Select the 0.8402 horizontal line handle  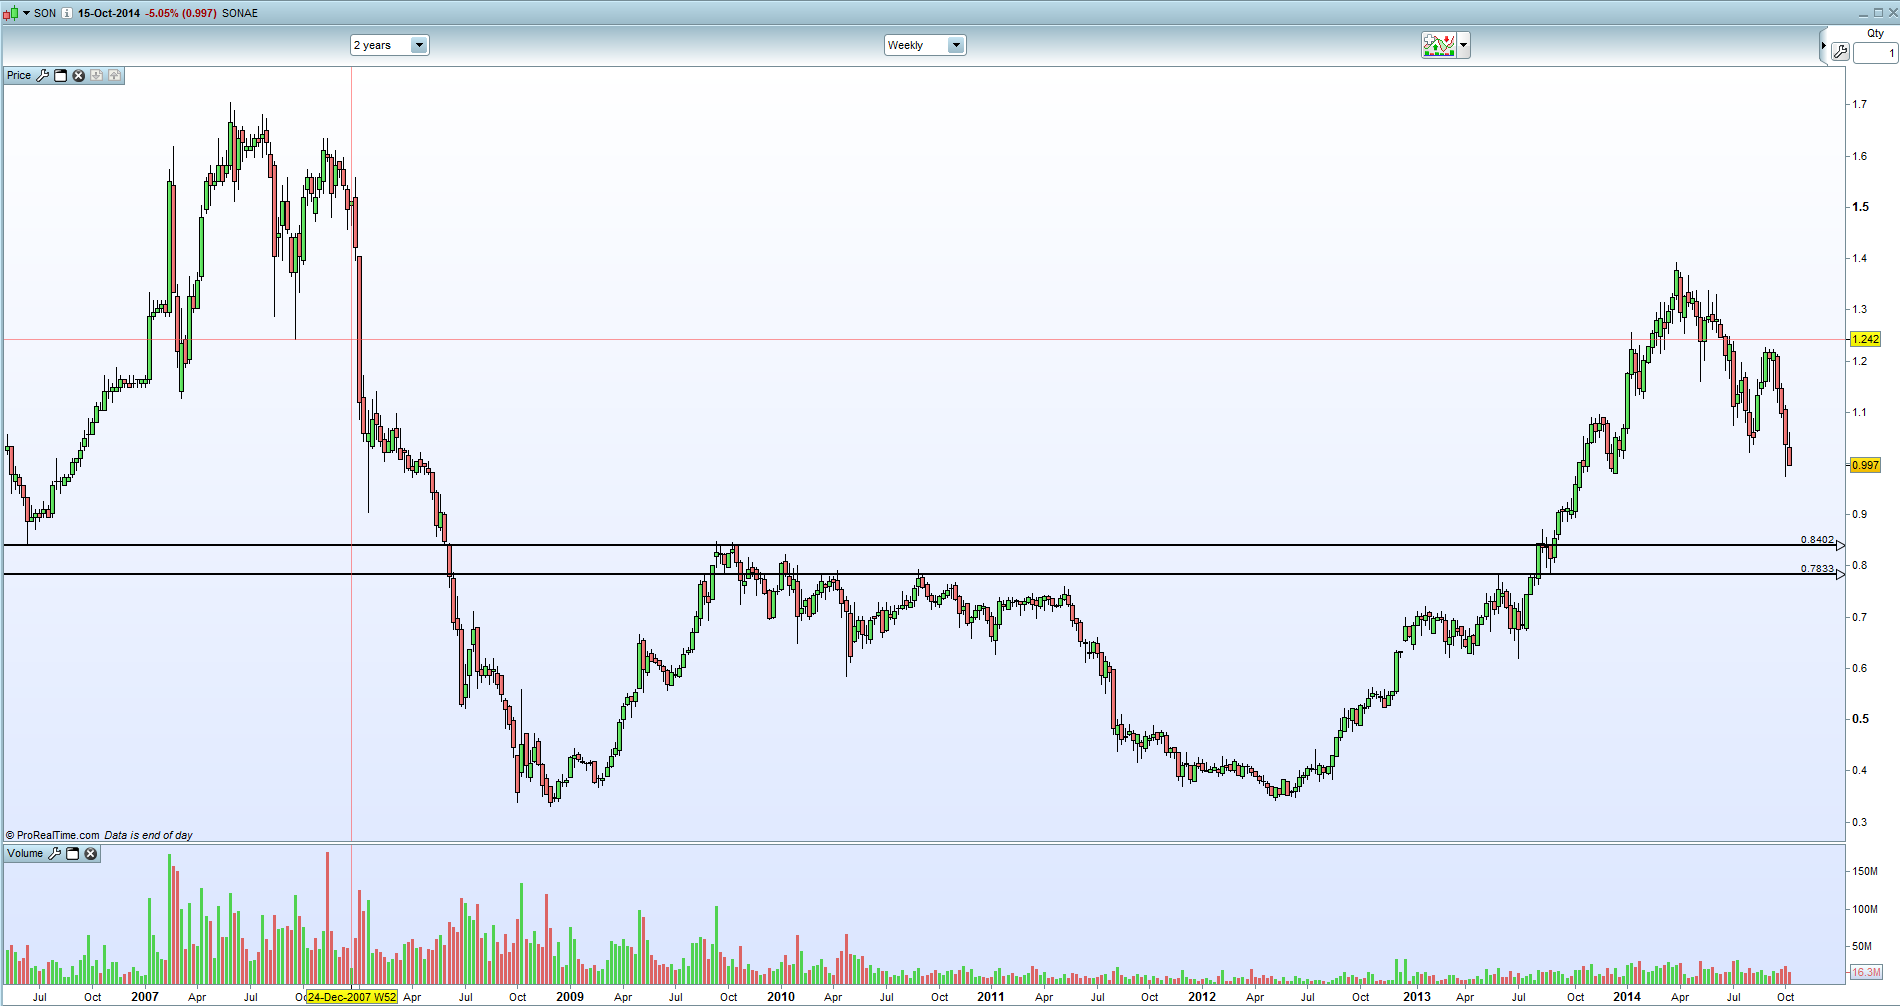(x=1841, y=546)
